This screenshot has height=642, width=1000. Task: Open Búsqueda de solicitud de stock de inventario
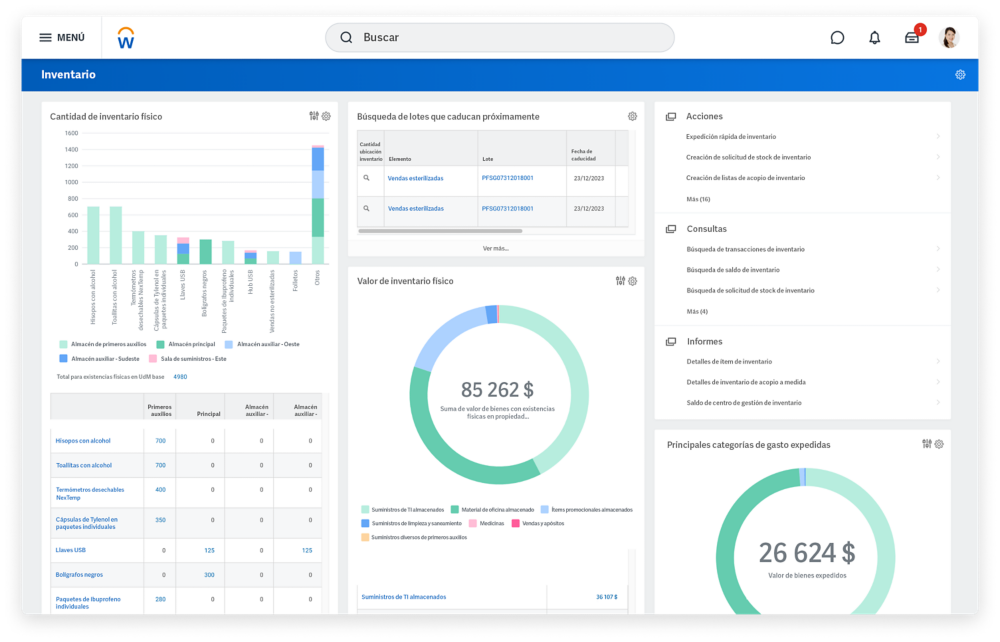click(751, 290)
